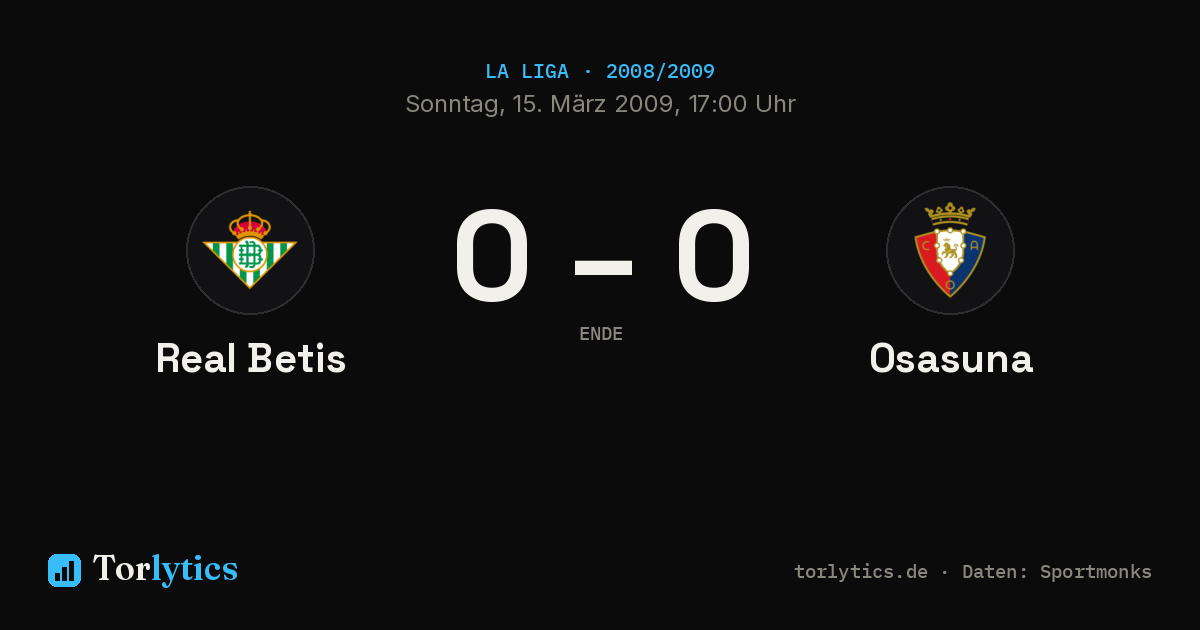Click the Osasuna club crest

coord(950,250)
